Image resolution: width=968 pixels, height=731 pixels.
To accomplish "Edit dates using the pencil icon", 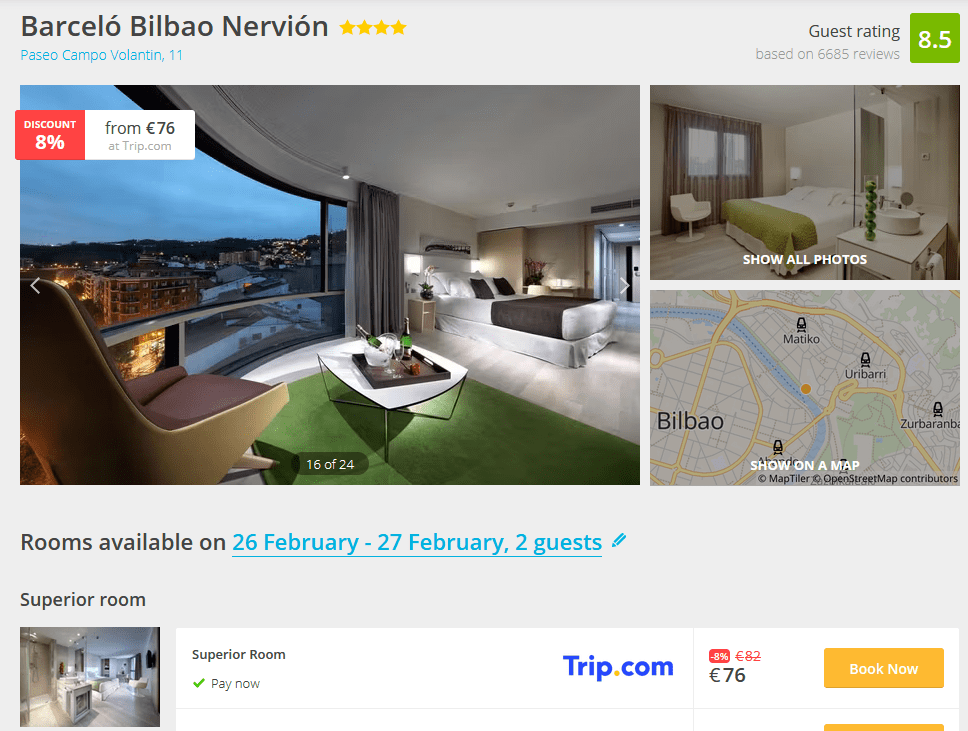I will pos(619,541).
